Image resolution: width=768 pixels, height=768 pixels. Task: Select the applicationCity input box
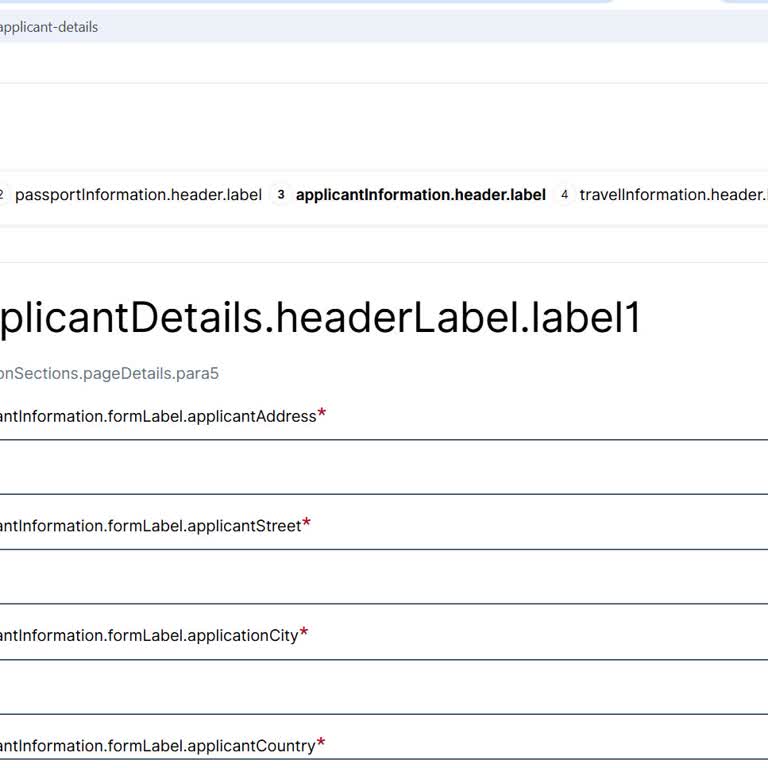pos(384,687)
